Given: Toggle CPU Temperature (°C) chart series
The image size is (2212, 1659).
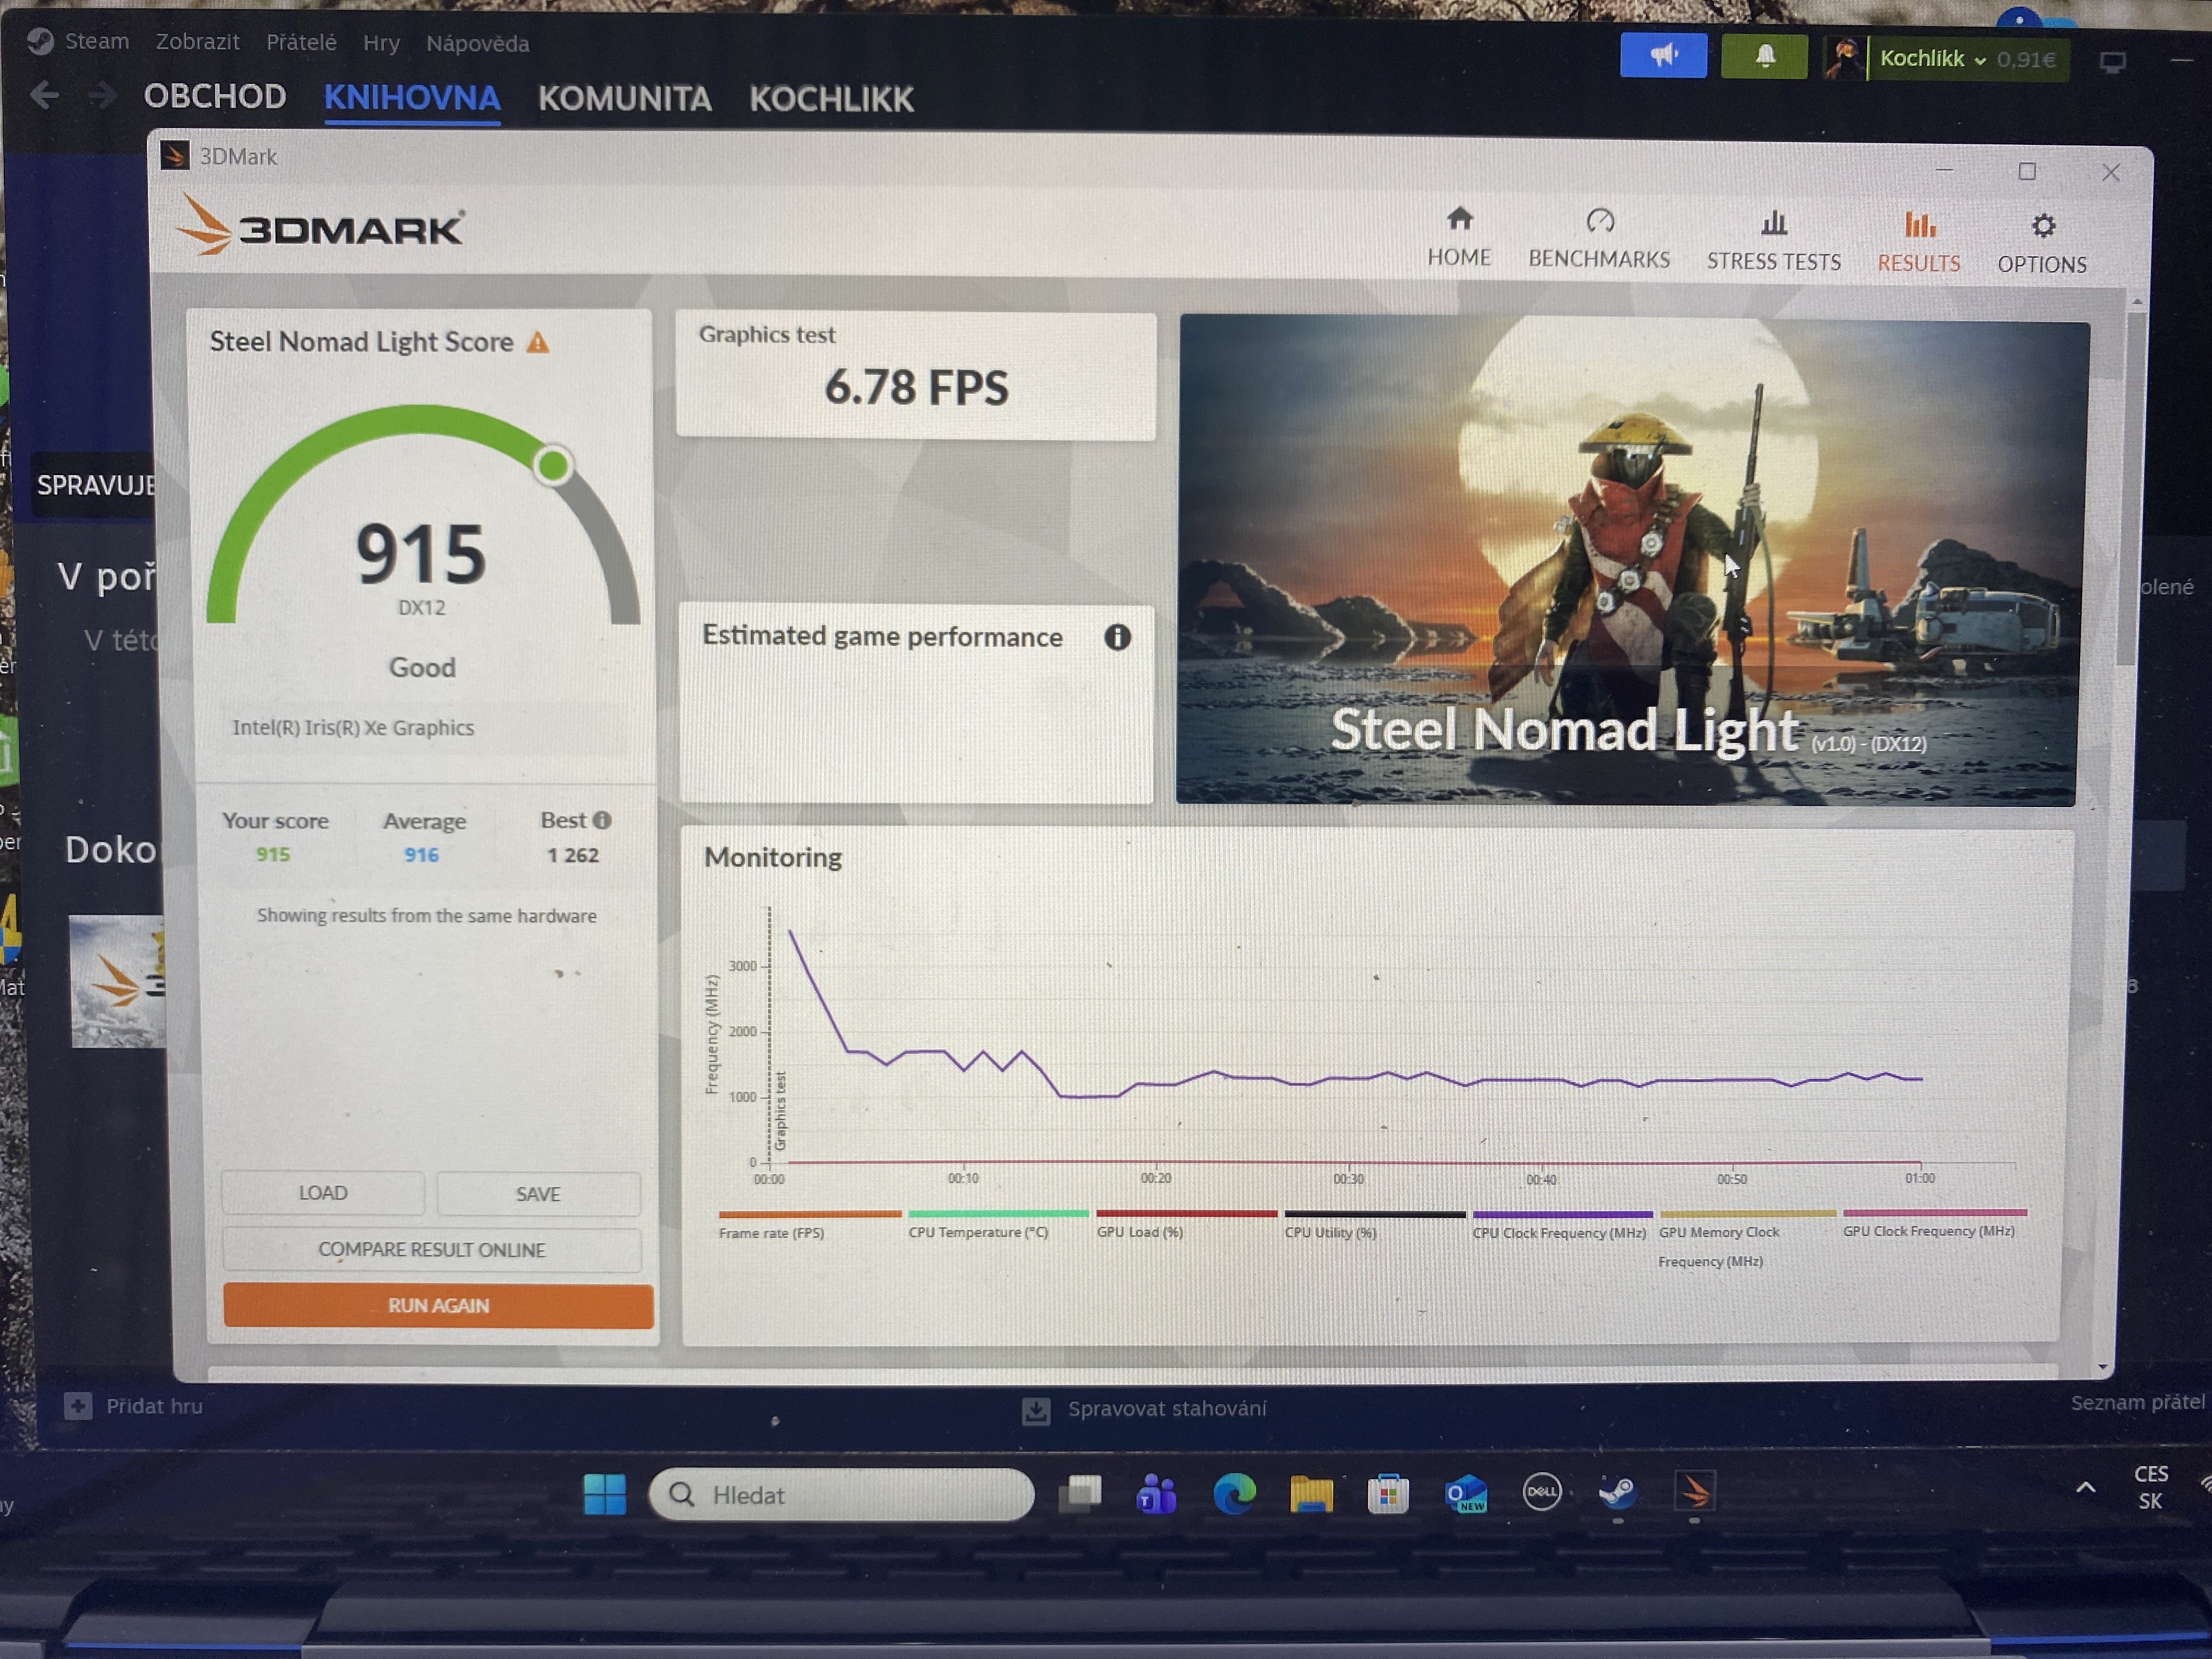Looking at the screenshot, I should (998, 1224).
